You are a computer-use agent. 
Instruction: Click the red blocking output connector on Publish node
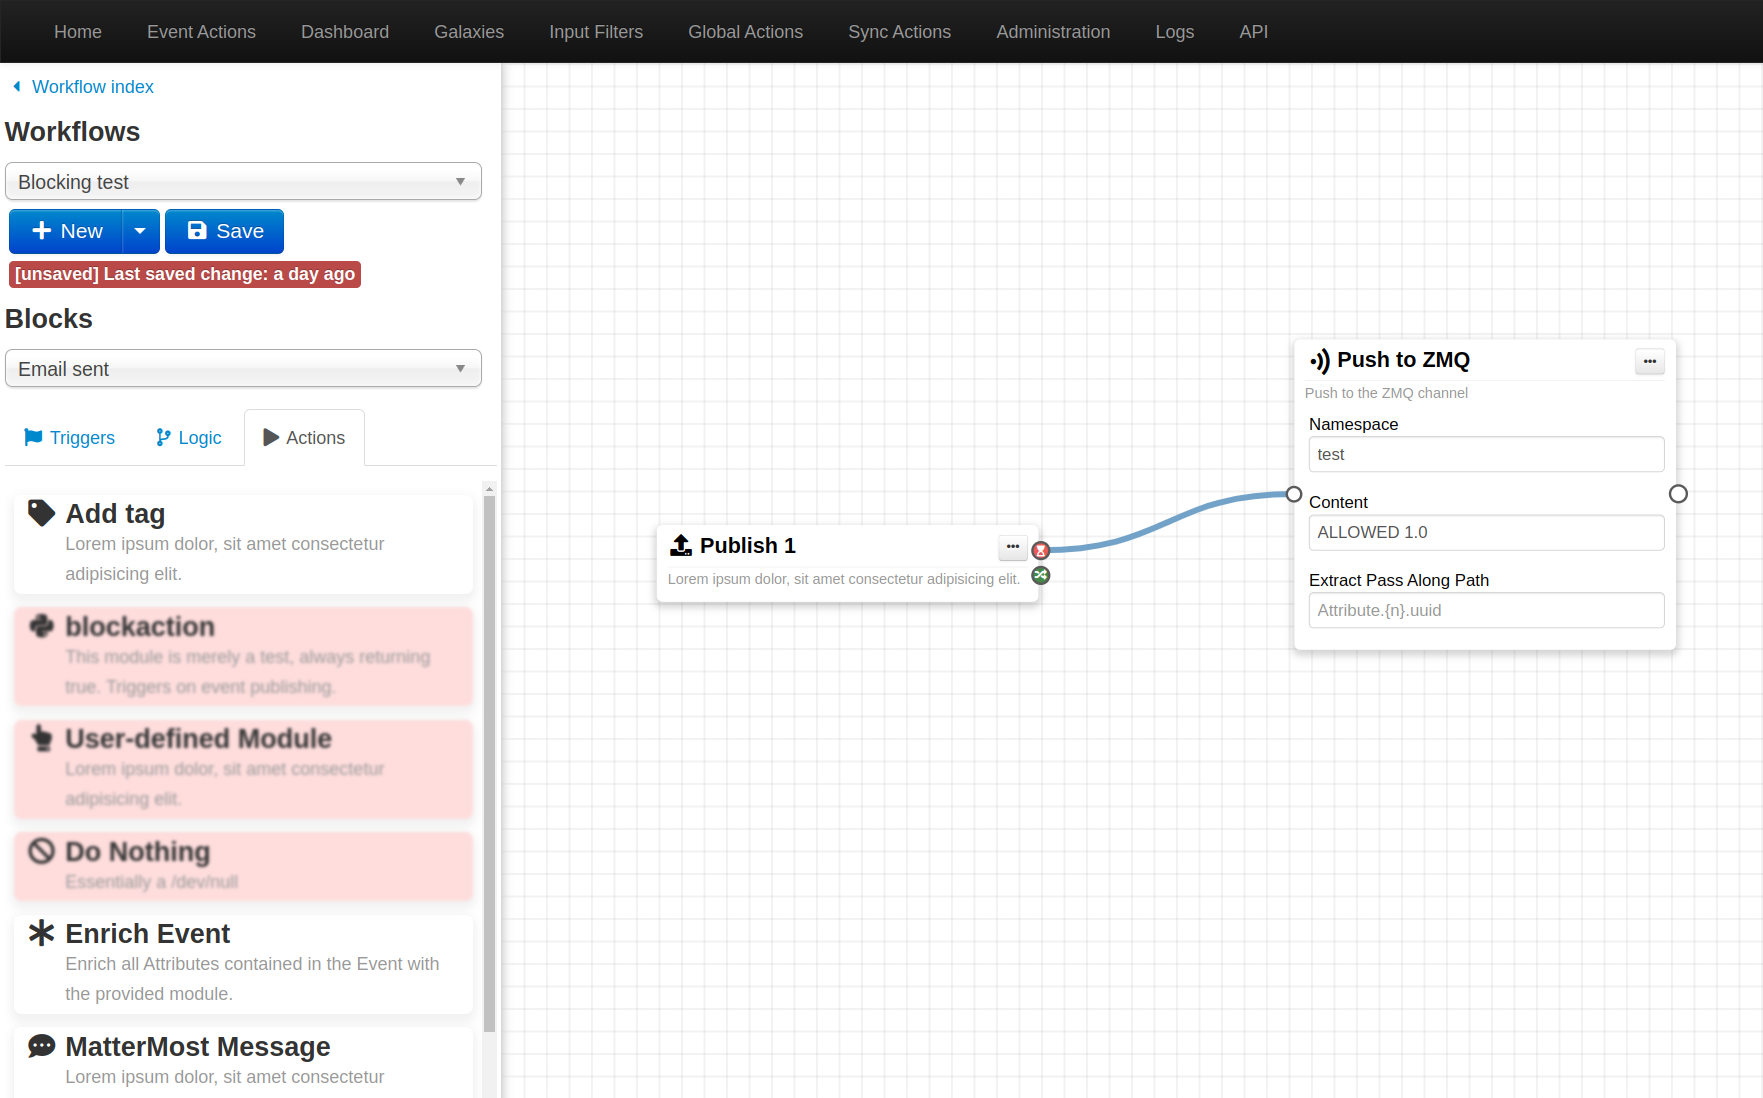click(1041, 551)
